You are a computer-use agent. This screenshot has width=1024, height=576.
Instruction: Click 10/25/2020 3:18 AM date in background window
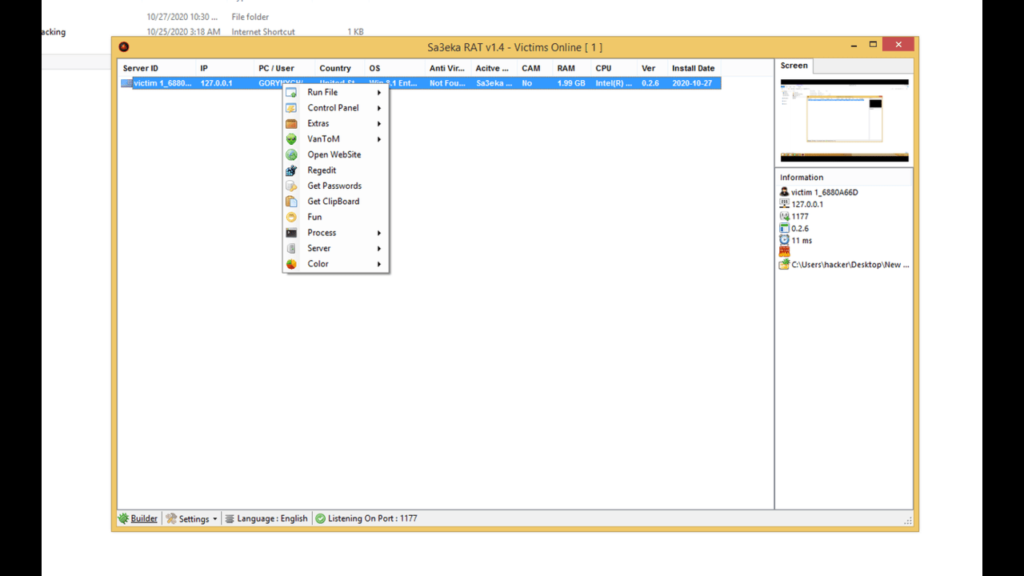point(183,31)
